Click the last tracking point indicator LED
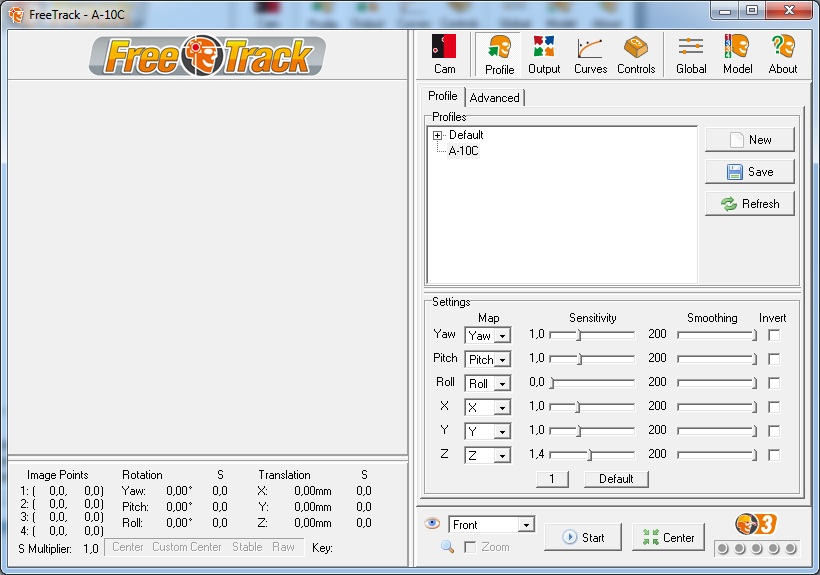Viewport: 820px width, 575px height. tap(791, 548)
